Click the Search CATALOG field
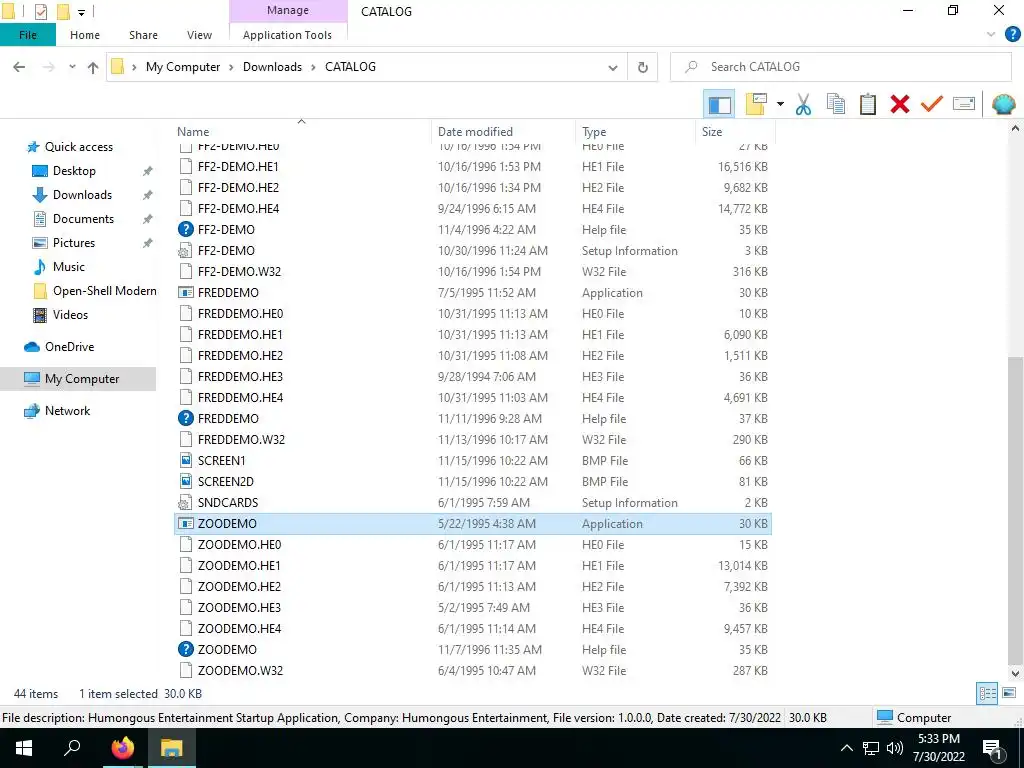Image resolution: width=1024 pixels, height=768 pixels. coord(841,67)
